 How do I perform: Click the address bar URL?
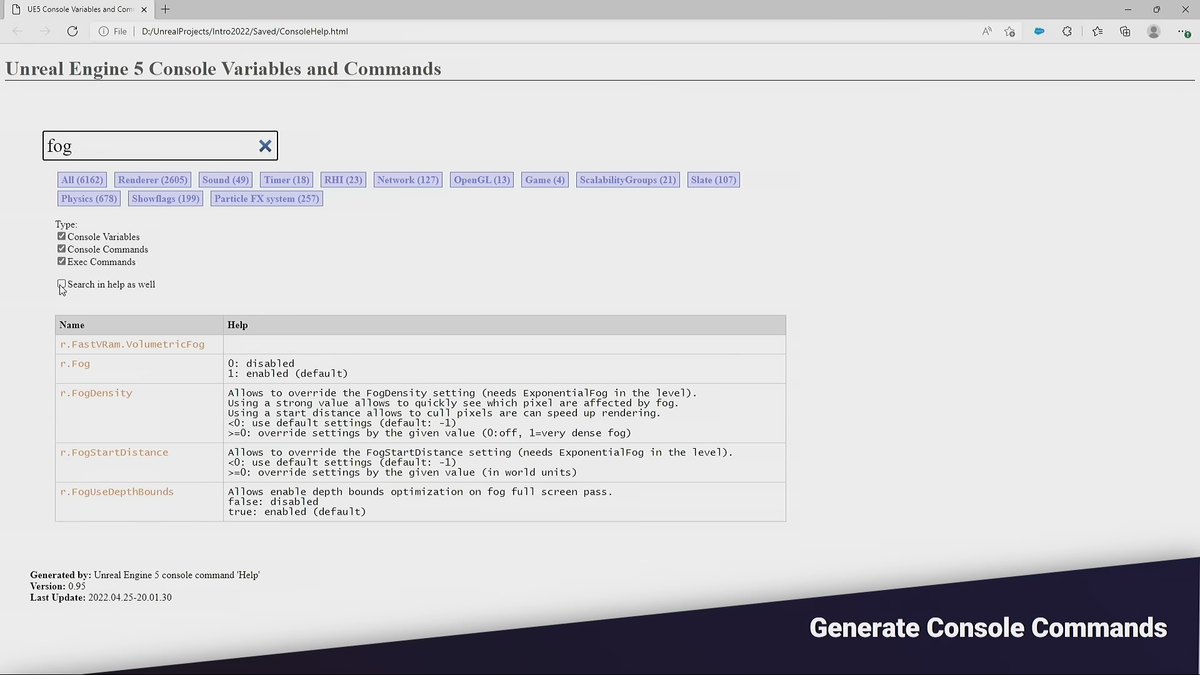[x=244, y=31]
